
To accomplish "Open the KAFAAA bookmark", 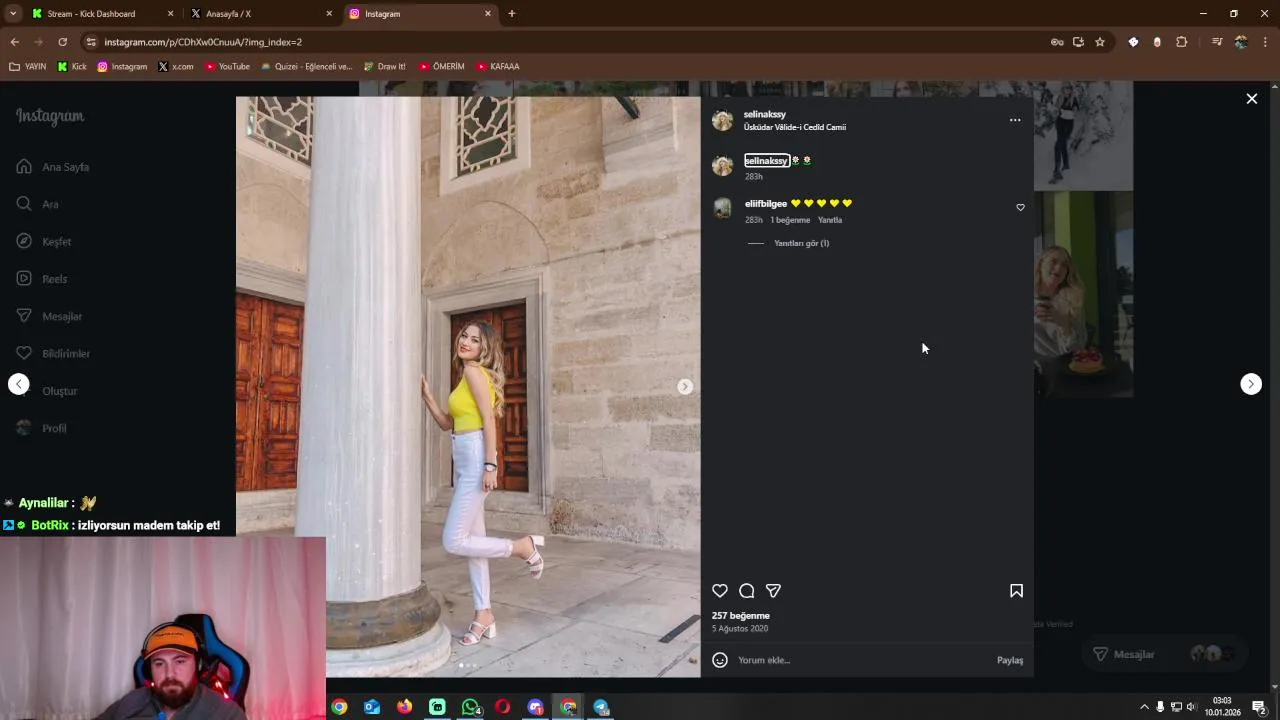I will [x=497, y=67].
